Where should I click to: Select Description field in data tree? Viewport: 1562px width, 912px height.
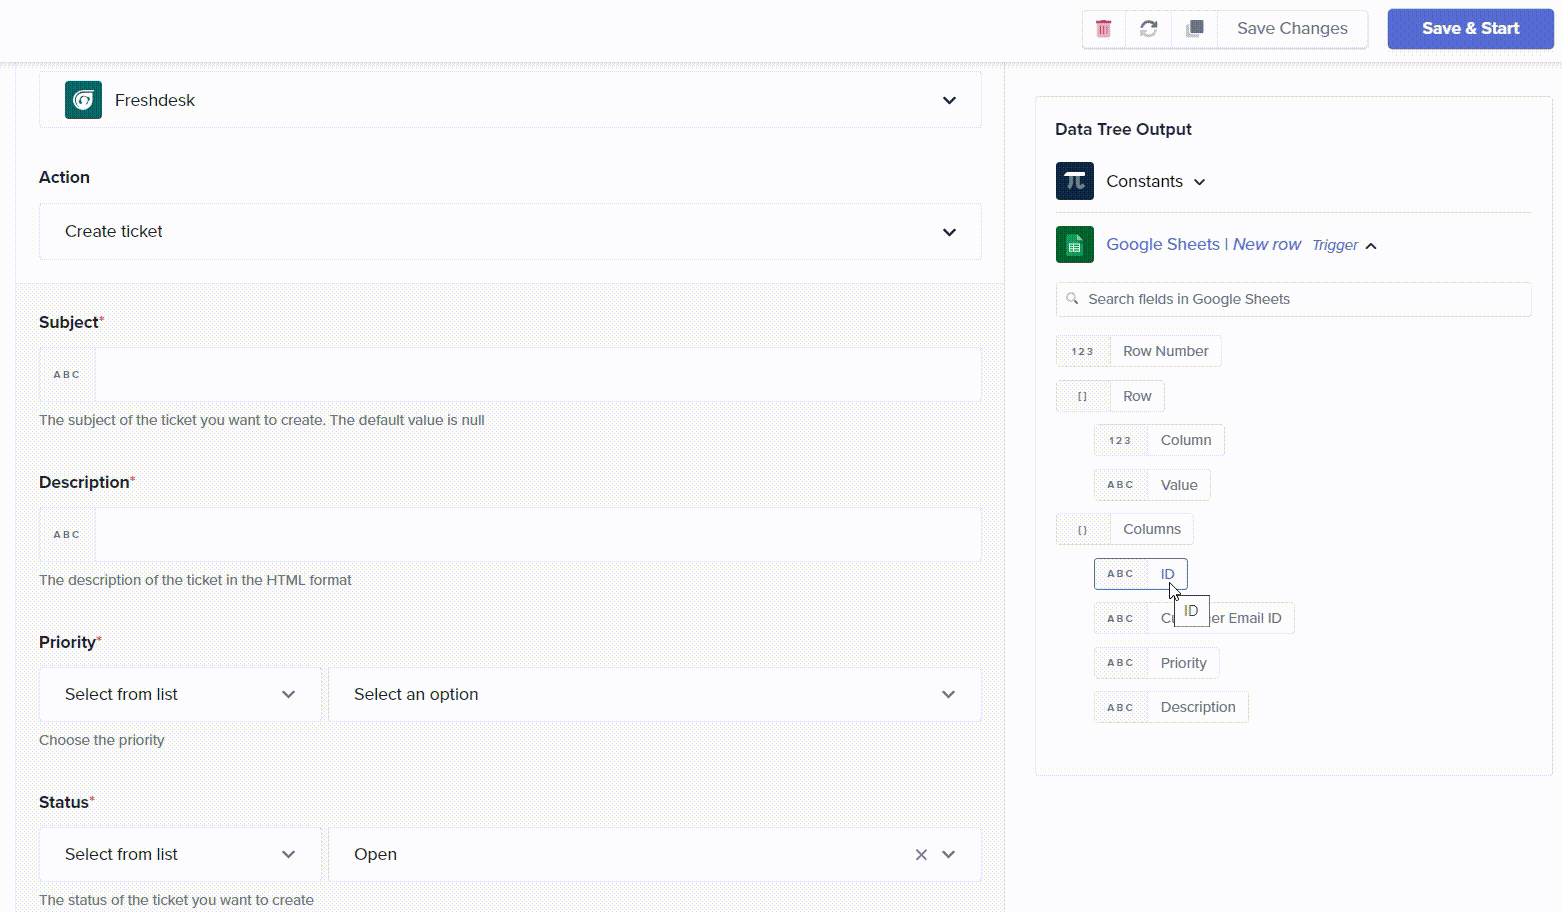click(1171, 707)
